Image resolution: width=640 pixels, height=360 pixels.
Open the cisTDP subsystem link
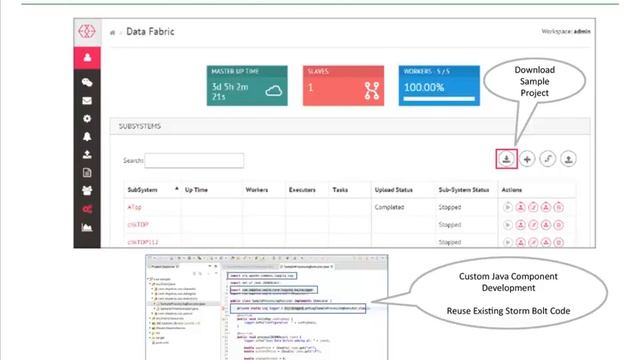(138, 225)
